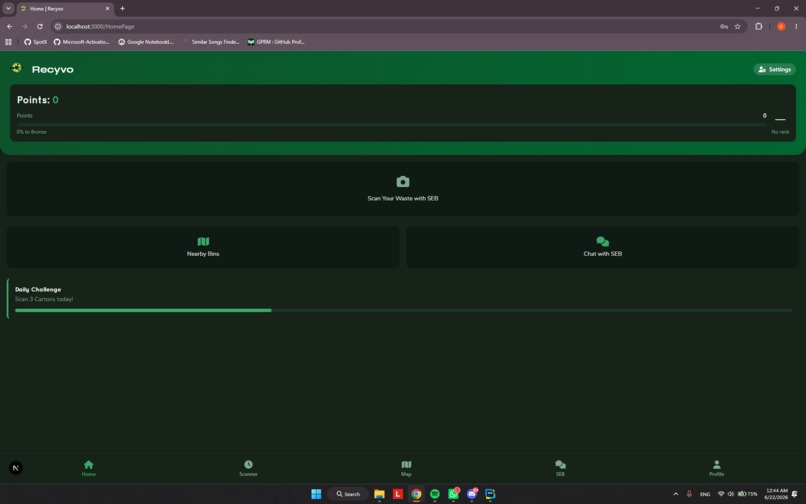The width and height of the screenshot is (806, 504).
Task: Show hidden system tray icons
Action: [x=675, y=494]
